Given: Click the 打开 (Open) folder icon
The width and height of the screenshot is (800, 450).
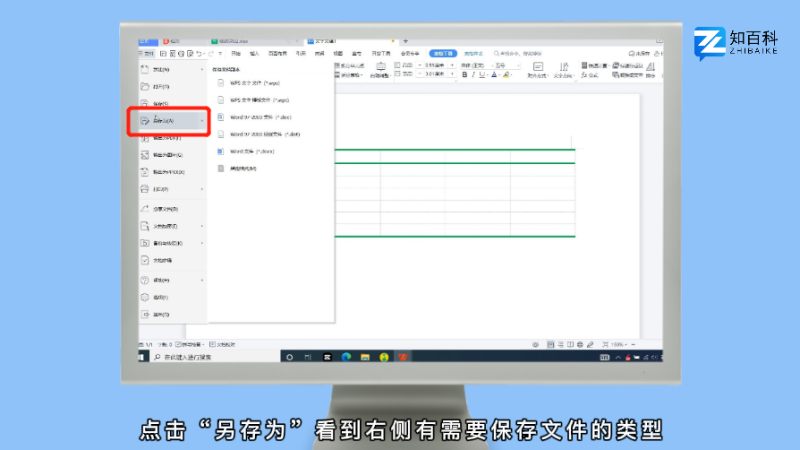Looking at the screenshot, I should 145,87.
